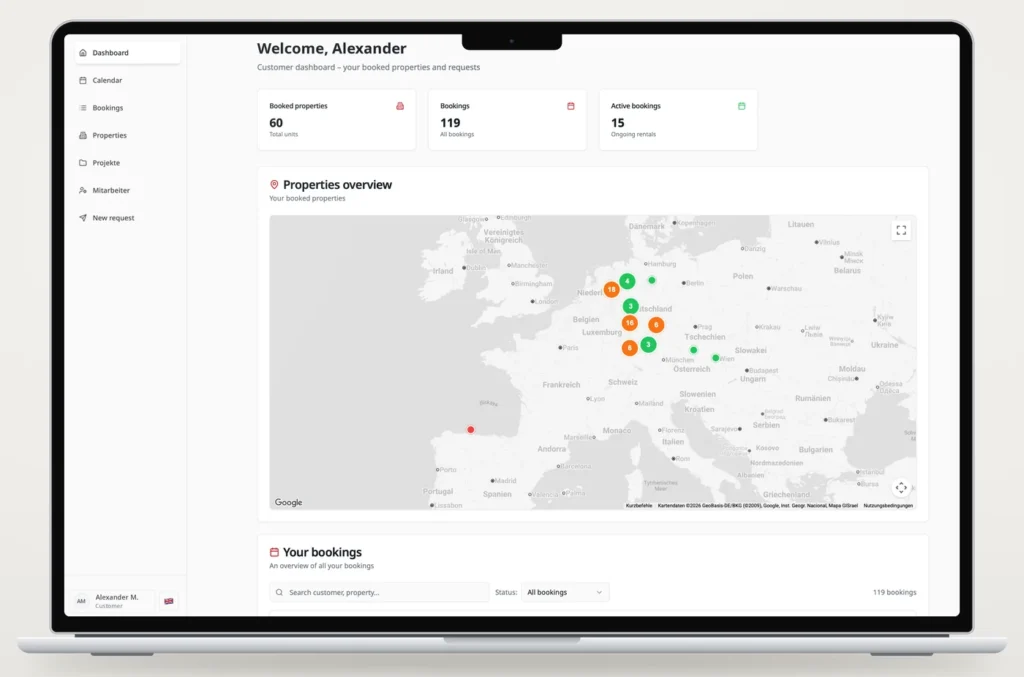Click the 'Welcome, Alexander' heading
The height and width of the screenshot is (677, 1024).
coord(332,48)
